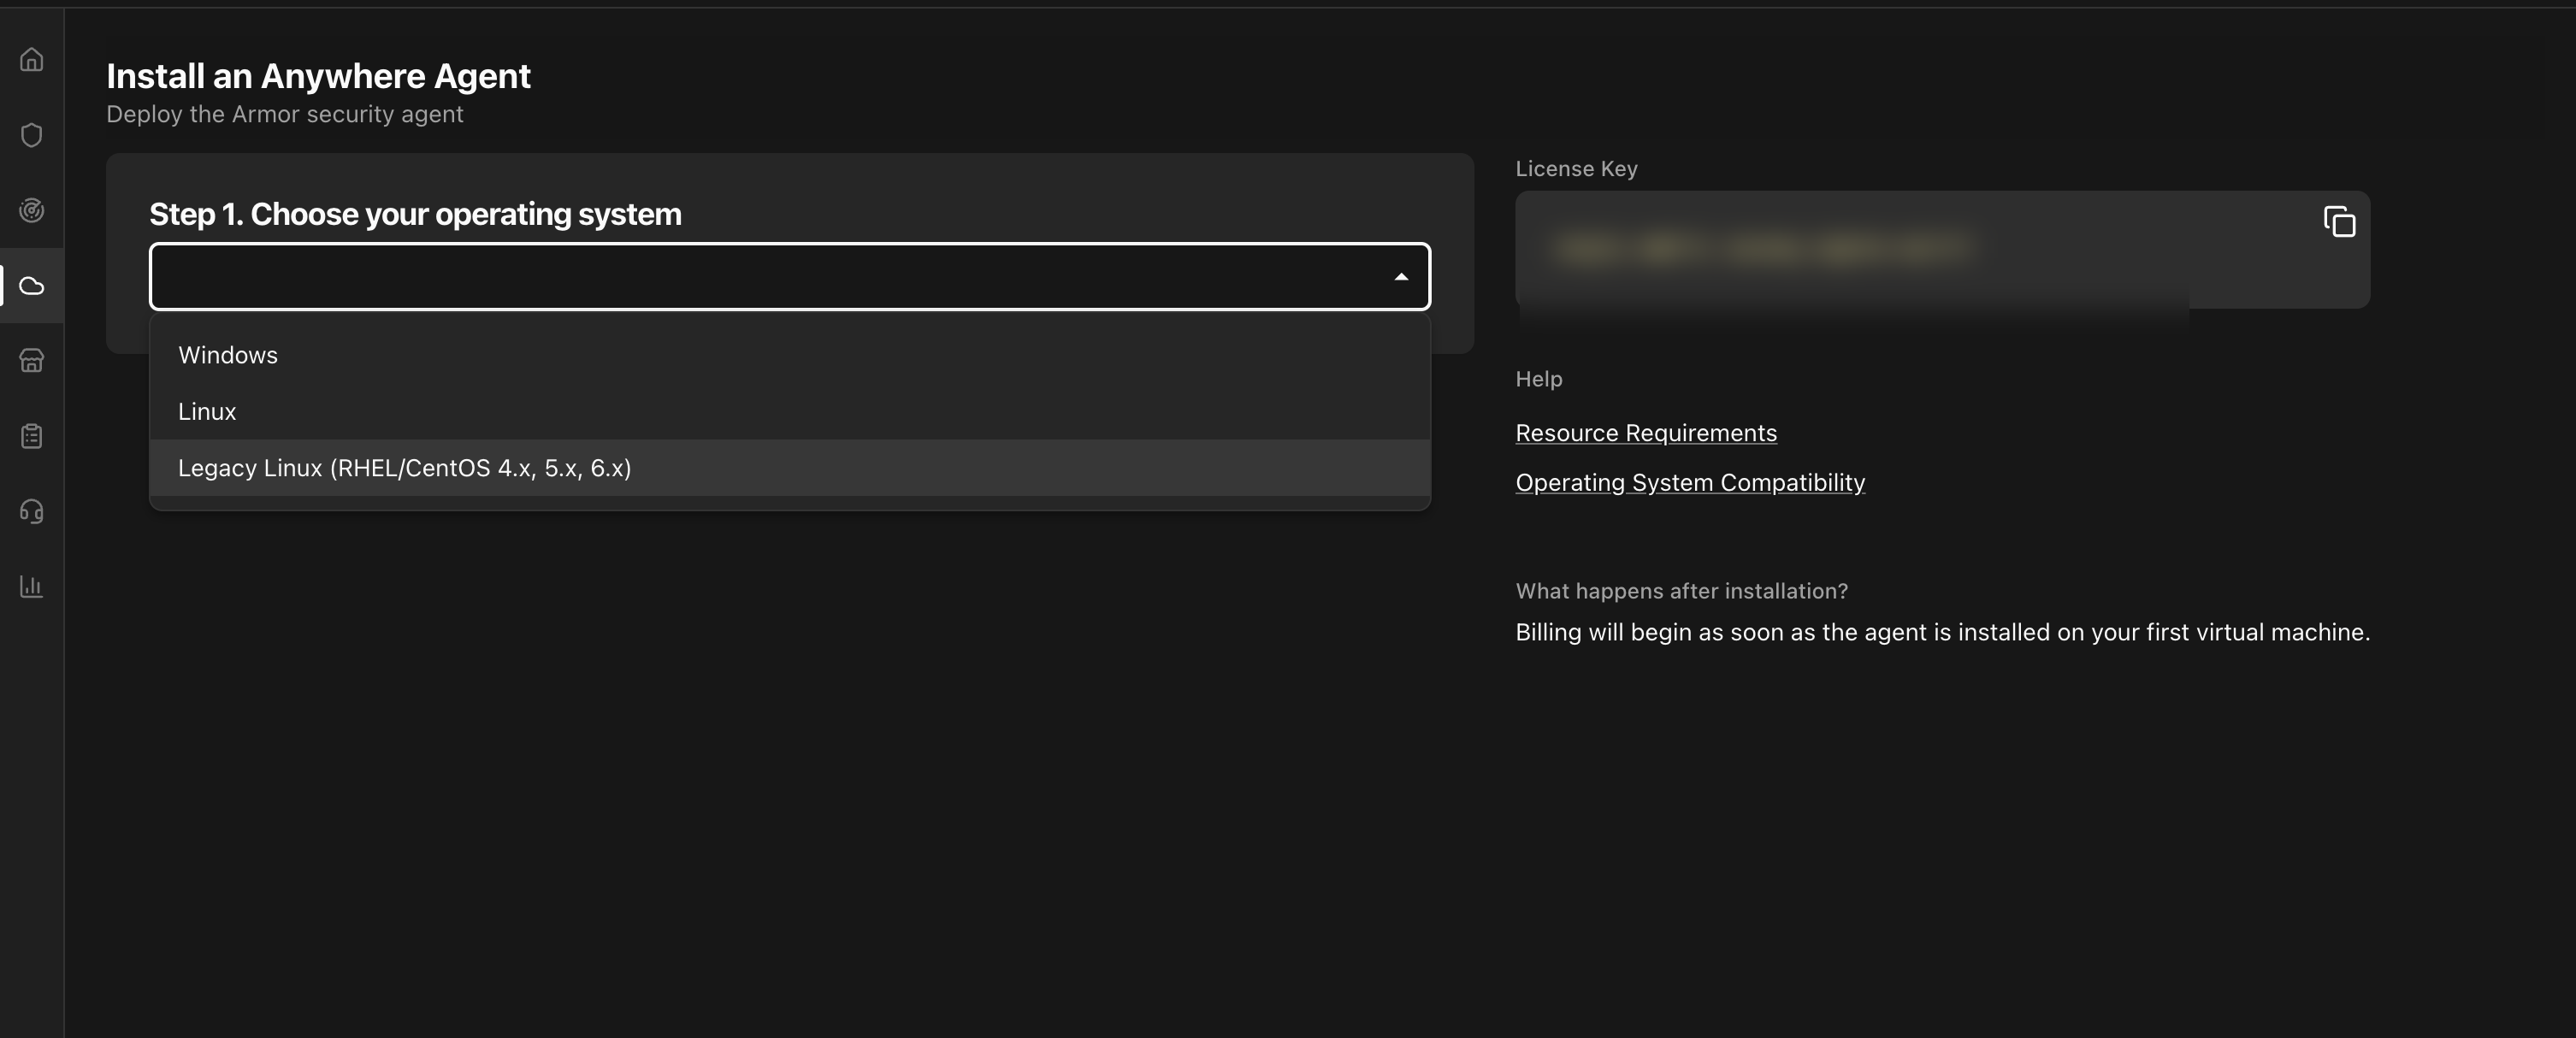Click 'Step 1. Choose your operating system' text
The width and height of the screenshot is (2576, 1038).
[415, 214]
